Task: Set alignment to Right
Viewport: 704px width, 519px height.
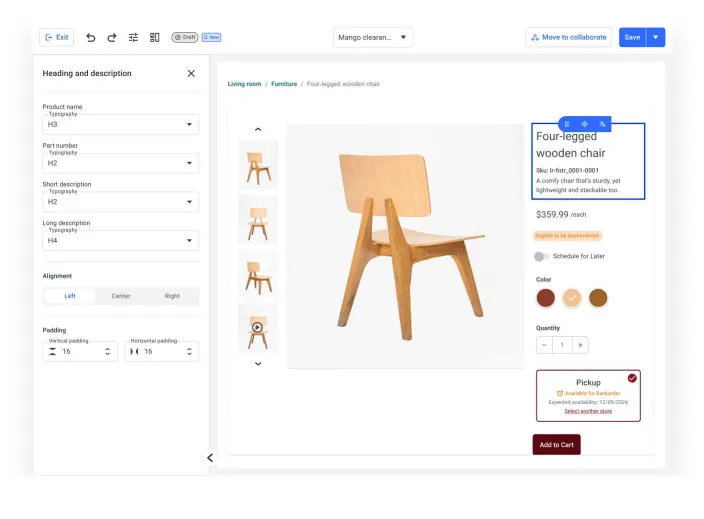Action: pyautogui.click(x=172, y=296)
